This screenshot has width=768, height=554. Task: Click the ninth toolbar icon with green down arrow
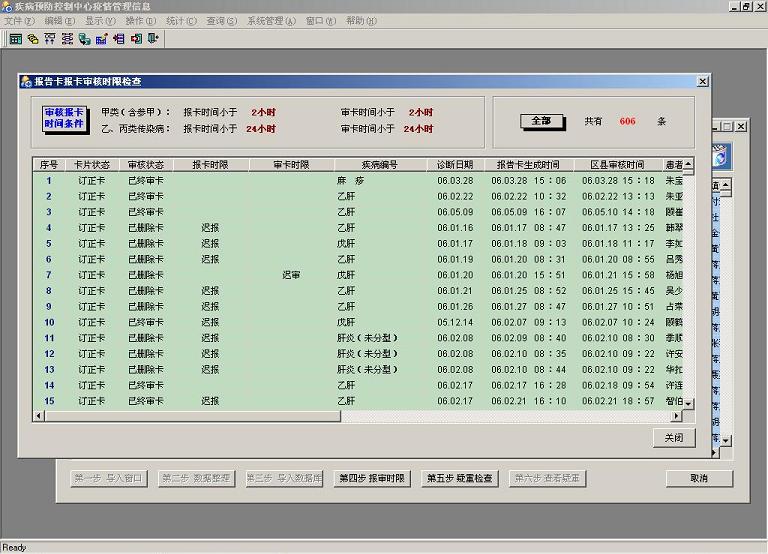[x=153, y=39]
